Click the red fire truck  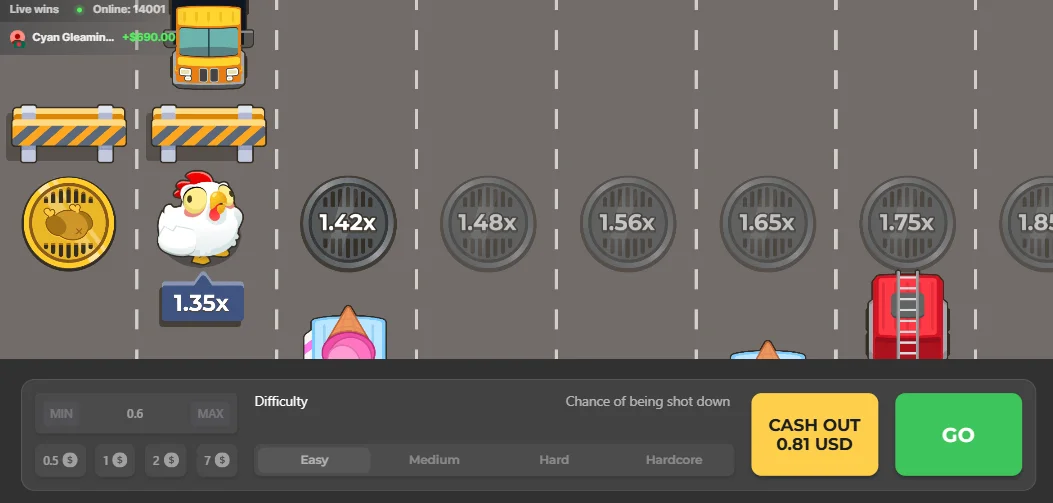coord(907,315)
